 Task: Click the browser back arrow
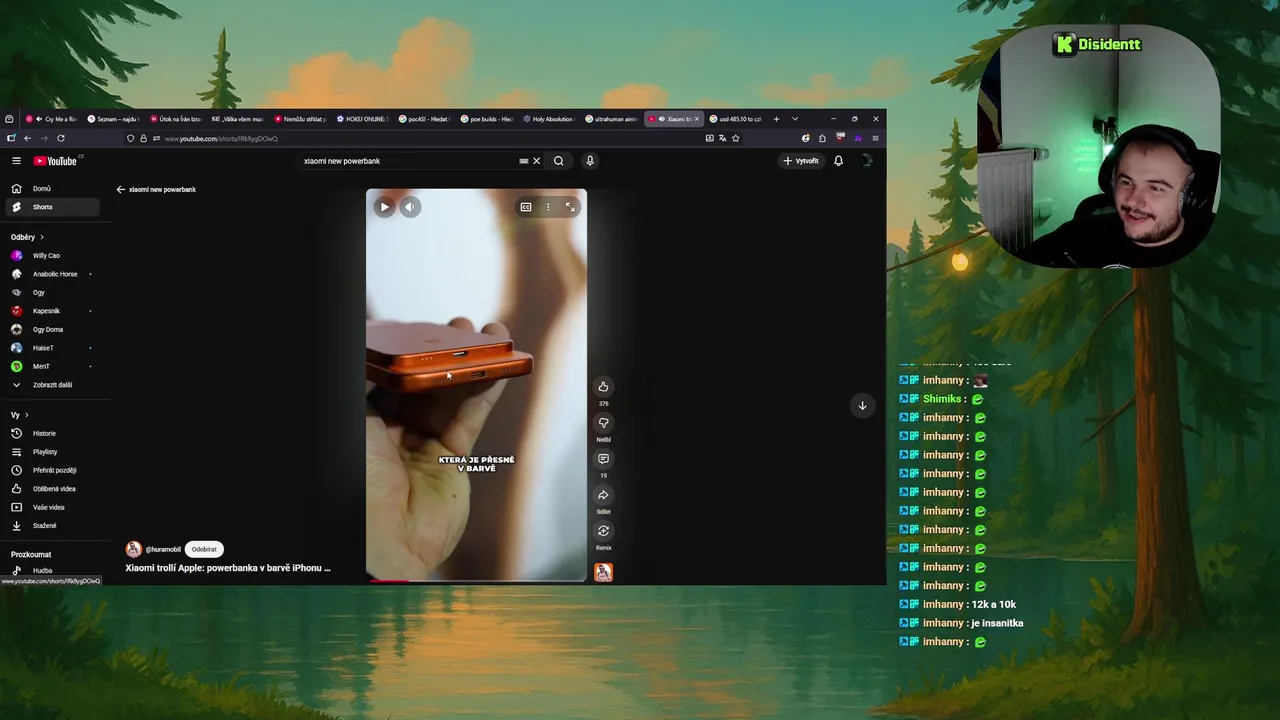27,138
